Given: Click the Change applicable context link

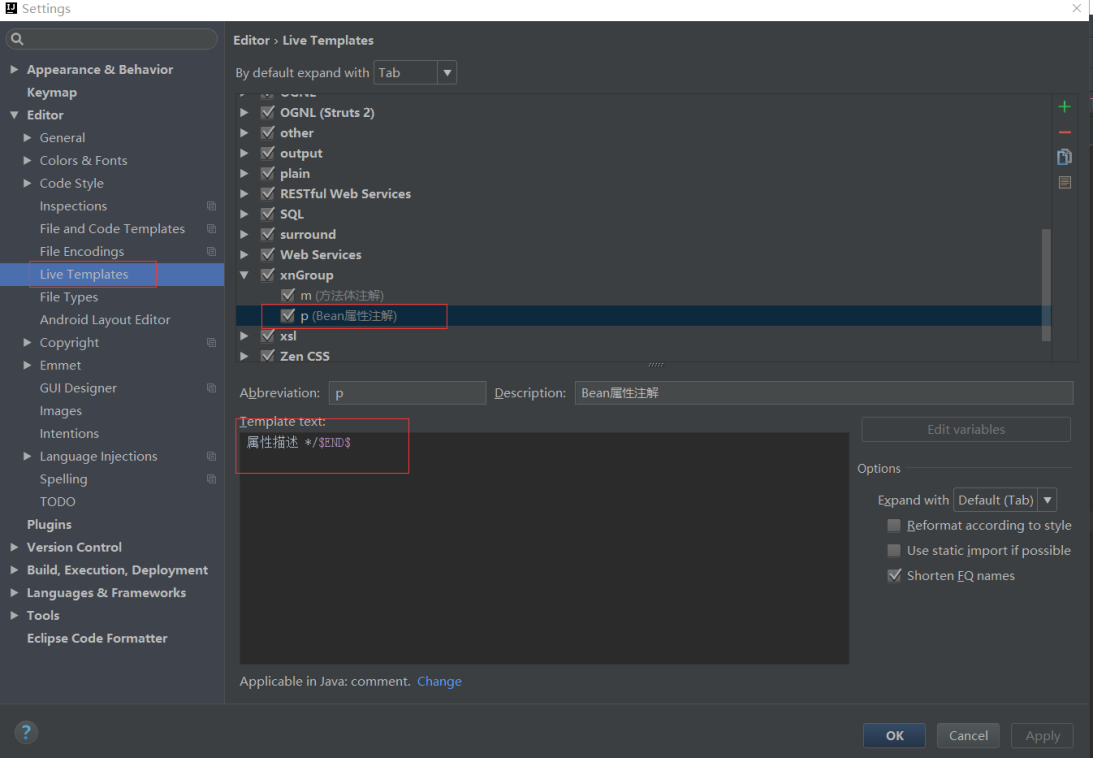Looking at the screenshot, I should (439, 681).
